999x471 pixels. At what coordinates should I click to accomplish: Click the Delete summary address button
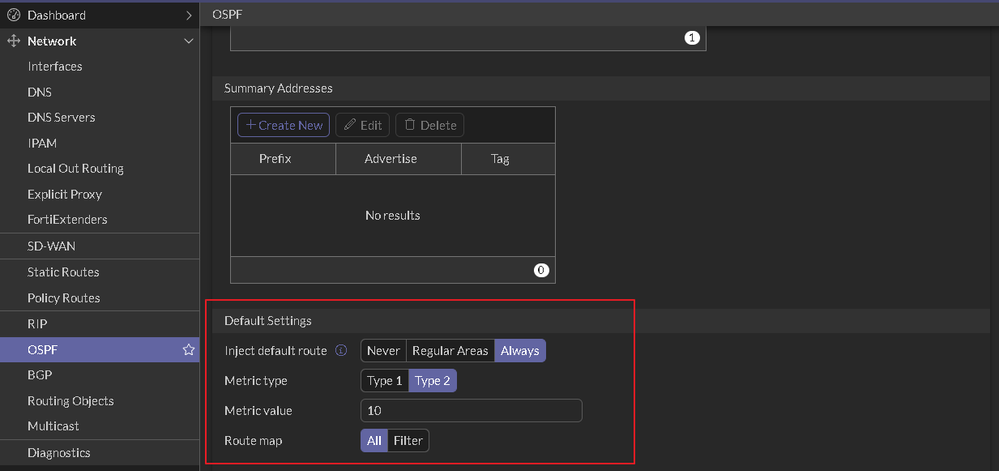click(x=430, y=125)
